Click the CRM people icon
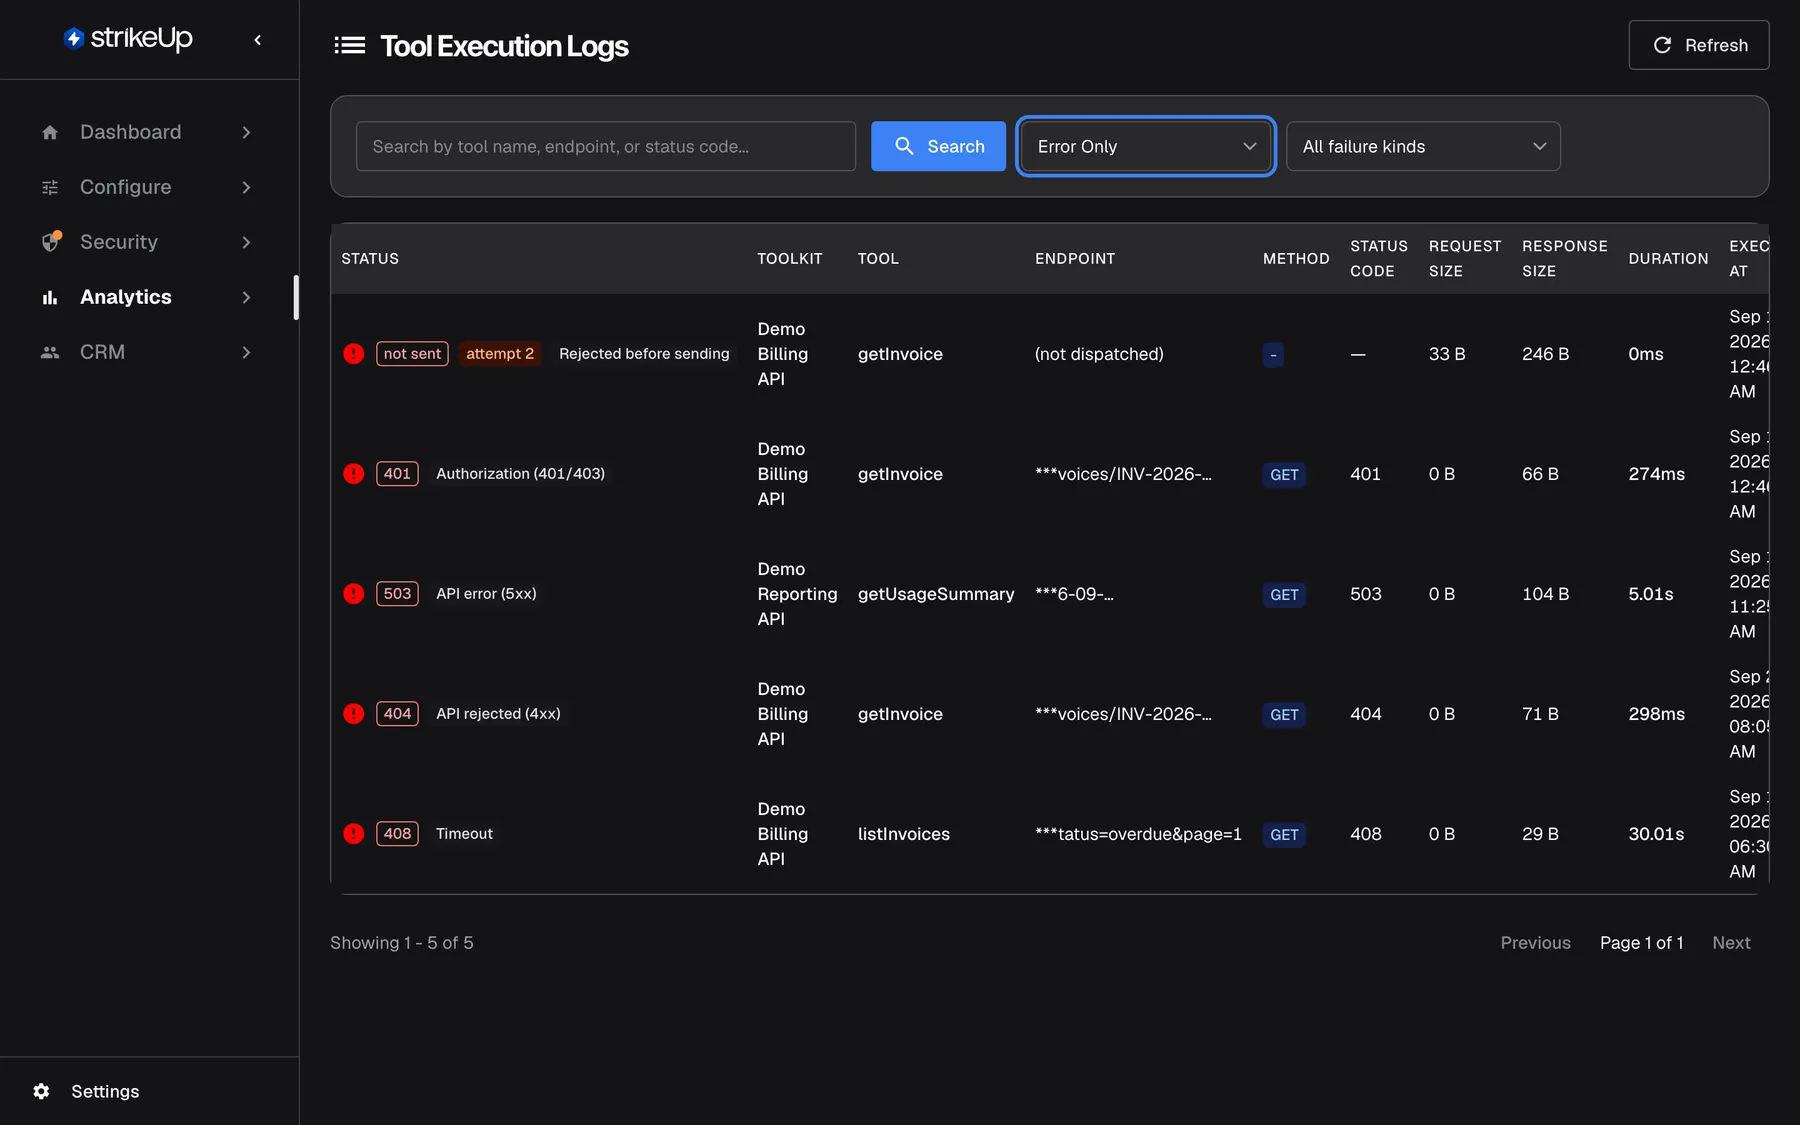Image resolution: width=1800 pixels, height=1125 pixels. coord(50,352)
